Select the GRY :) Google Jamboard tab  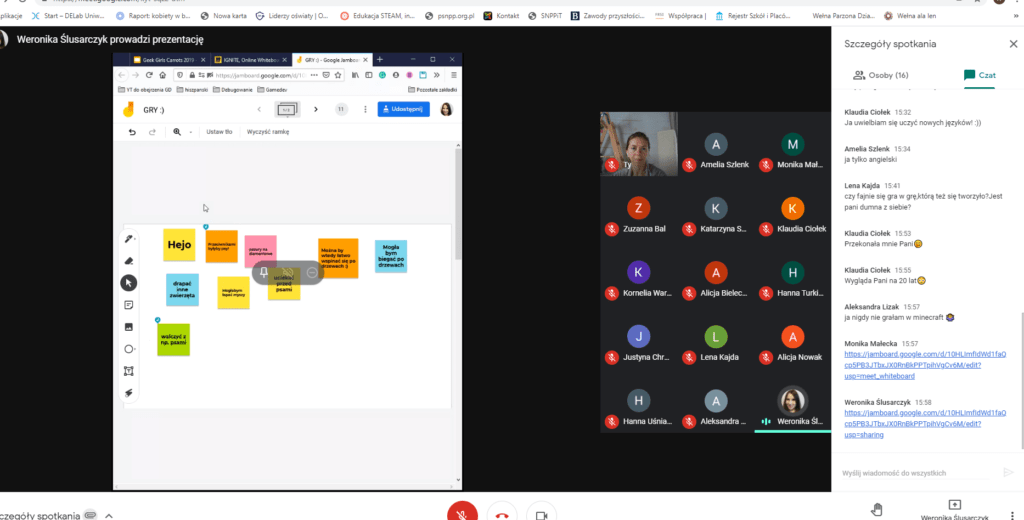pos(332,59)
